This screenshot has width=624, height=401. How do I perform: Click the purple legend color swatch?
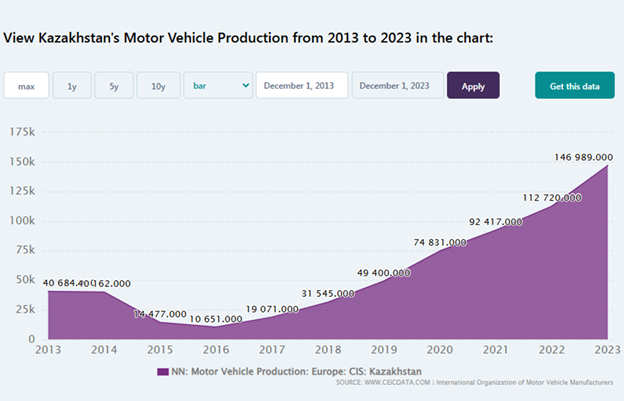(163, 372)
